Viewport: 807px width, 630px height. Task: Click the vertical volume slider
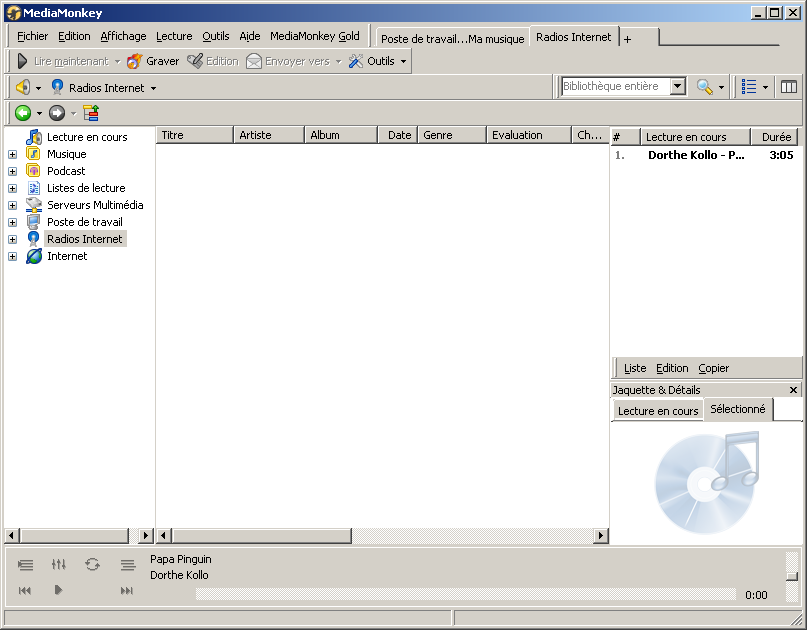793,576
